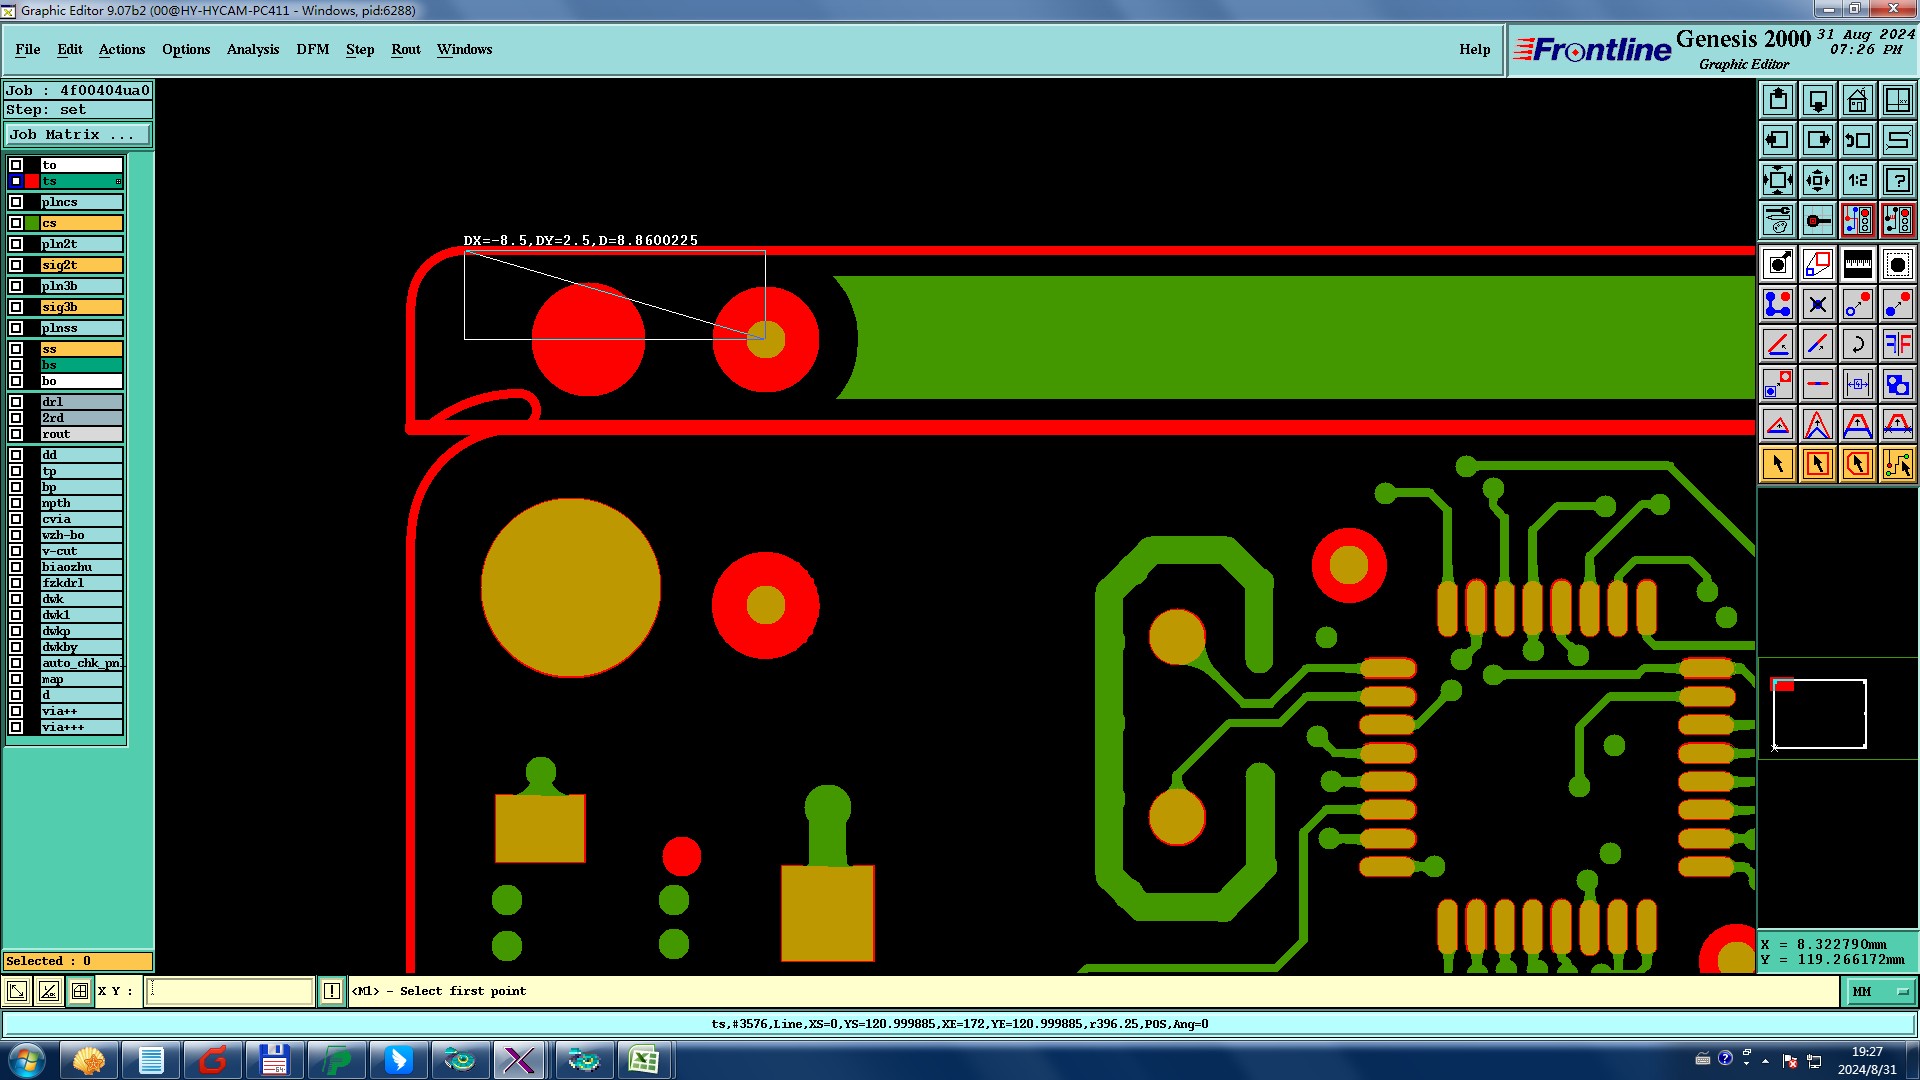Pick the single select arrow tool
The width and height of the screenshot is (1920, 1080).
(x=1777, y=464)
